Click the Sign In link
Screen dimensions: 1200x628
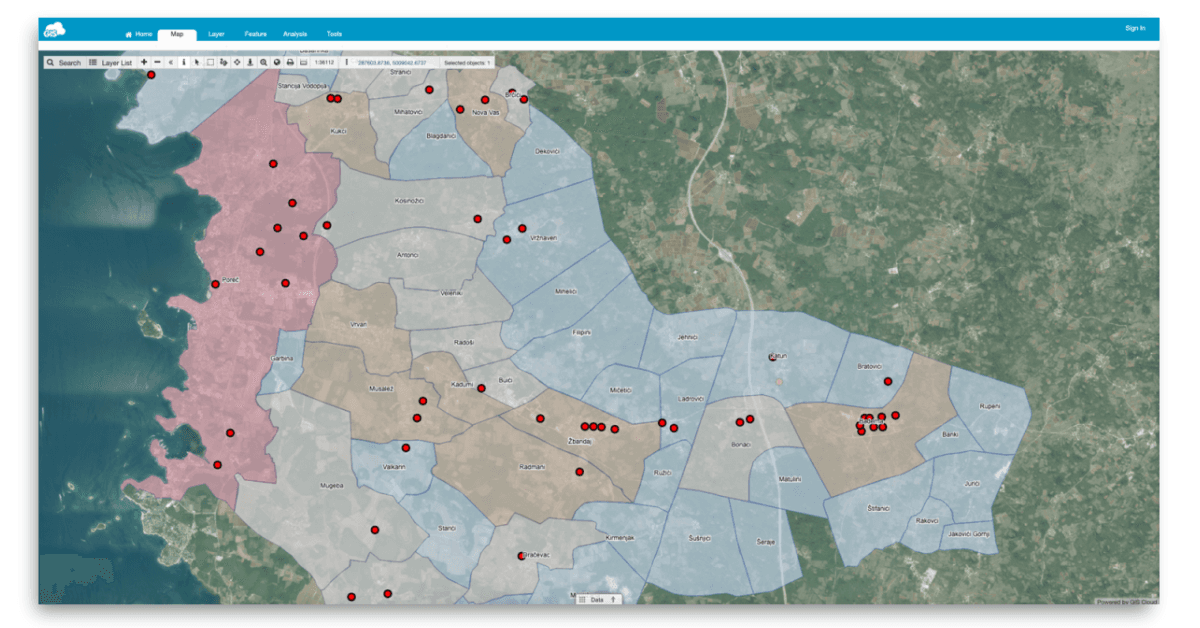1135,28
